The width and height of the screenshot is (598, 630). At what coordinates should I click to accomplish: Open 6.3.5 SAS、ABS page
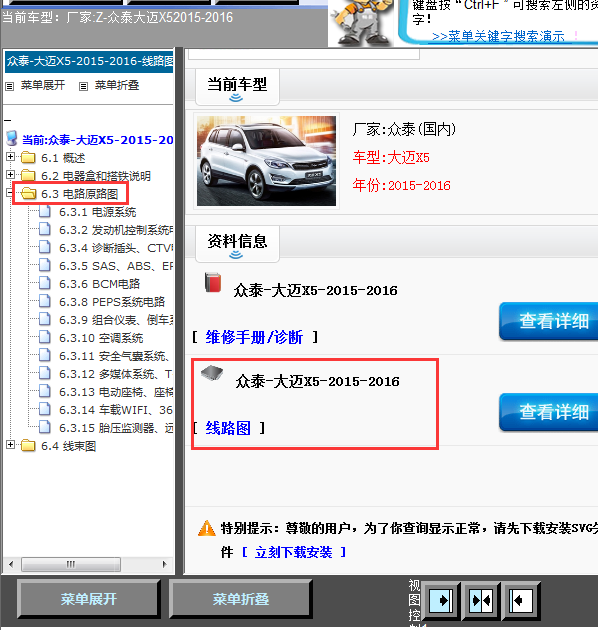[x=116, y=266]
